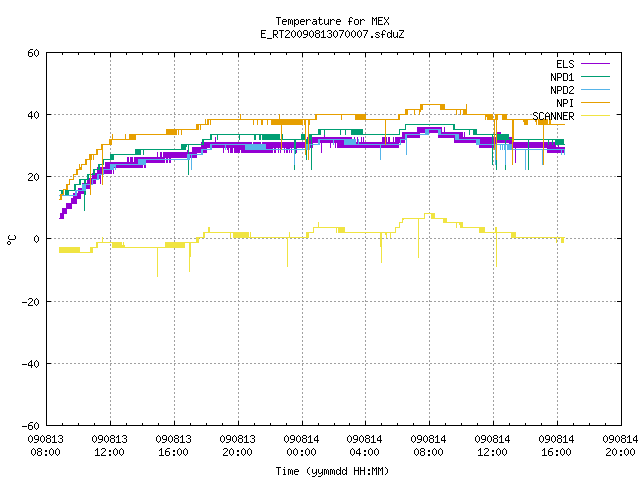Click the 'NPD2' legend label

click(x=562, y=90)
